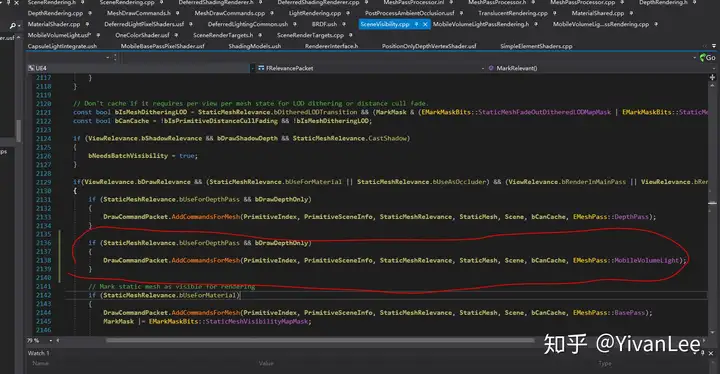This screenshot has width=720, height=374.
Task: Switch to LightRendering.cpp tab
Action: [x=315, y=13]
